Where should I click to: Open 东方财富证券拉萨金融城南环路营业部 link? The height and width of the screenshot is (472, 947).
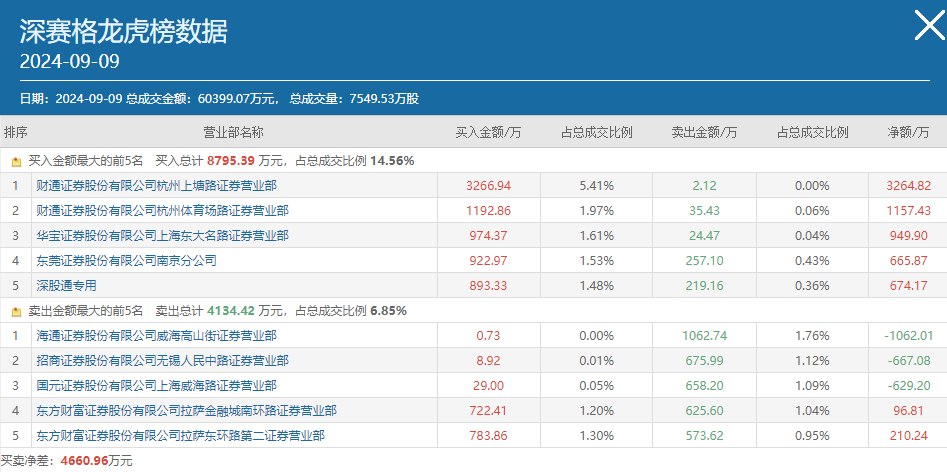tap(187, 411)
